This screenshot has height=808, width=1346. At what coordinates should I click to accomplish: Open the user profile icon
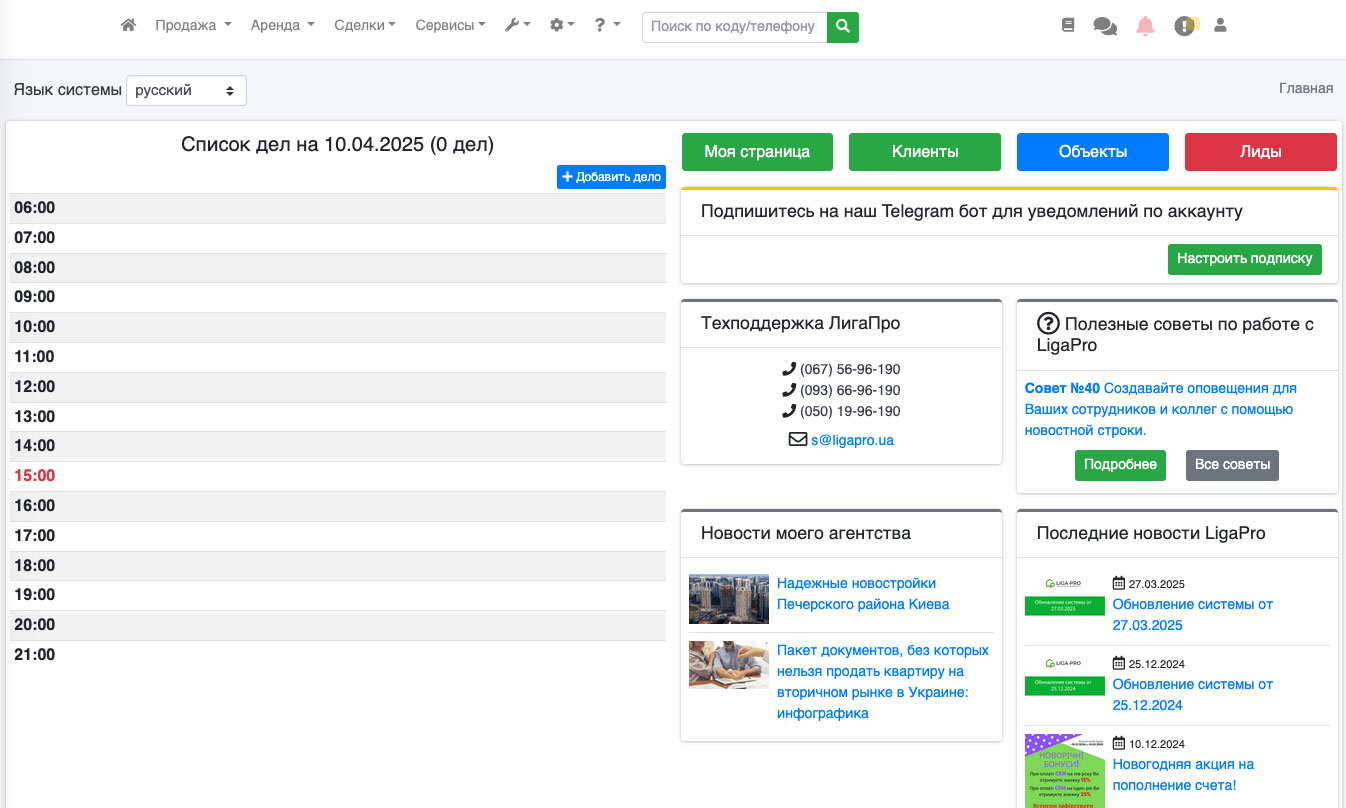[1220, 26]
